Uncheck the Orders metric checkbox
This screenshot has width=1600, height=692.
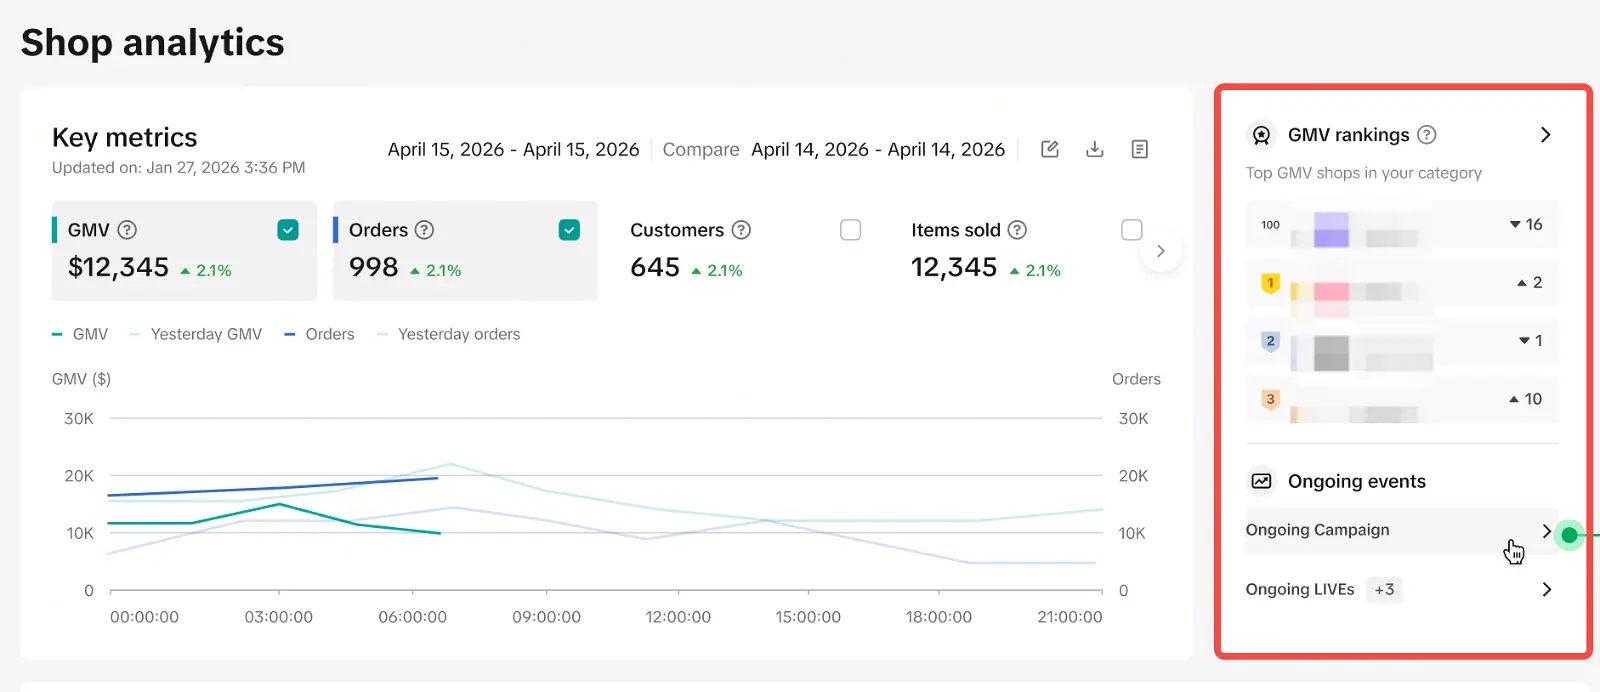click(569, 230)
